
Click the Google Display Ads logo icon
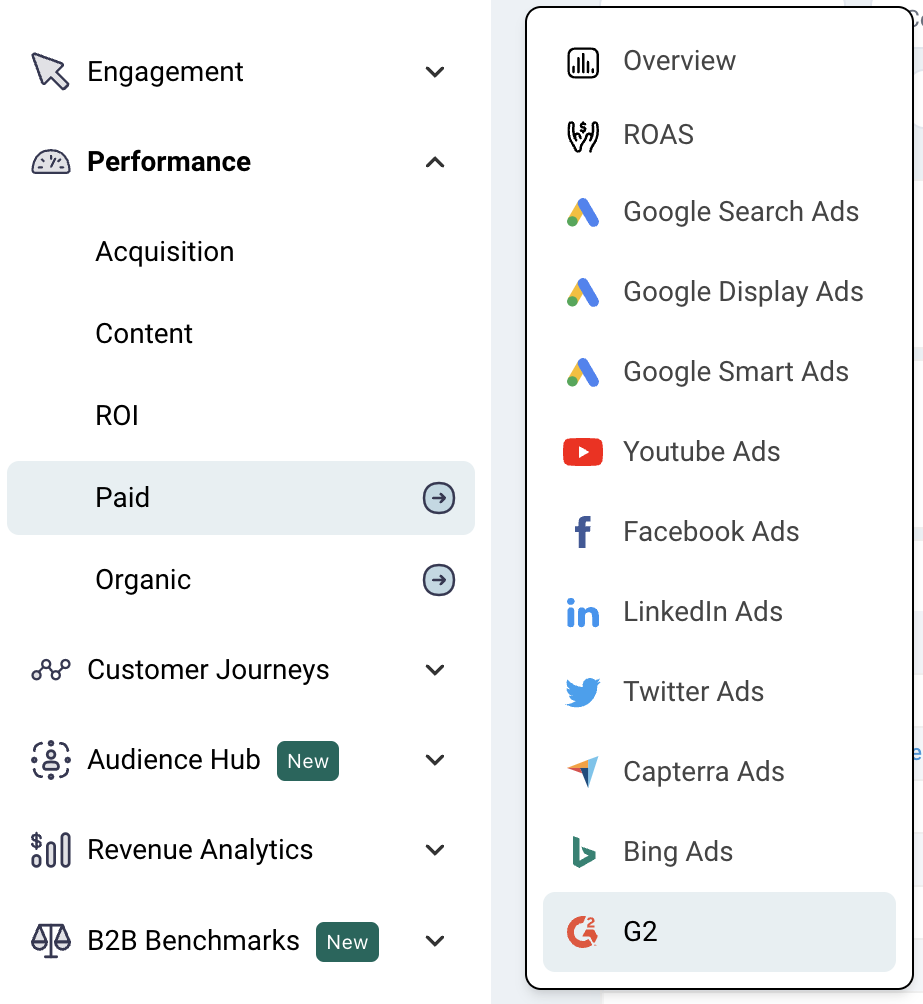tap(583, 293)
